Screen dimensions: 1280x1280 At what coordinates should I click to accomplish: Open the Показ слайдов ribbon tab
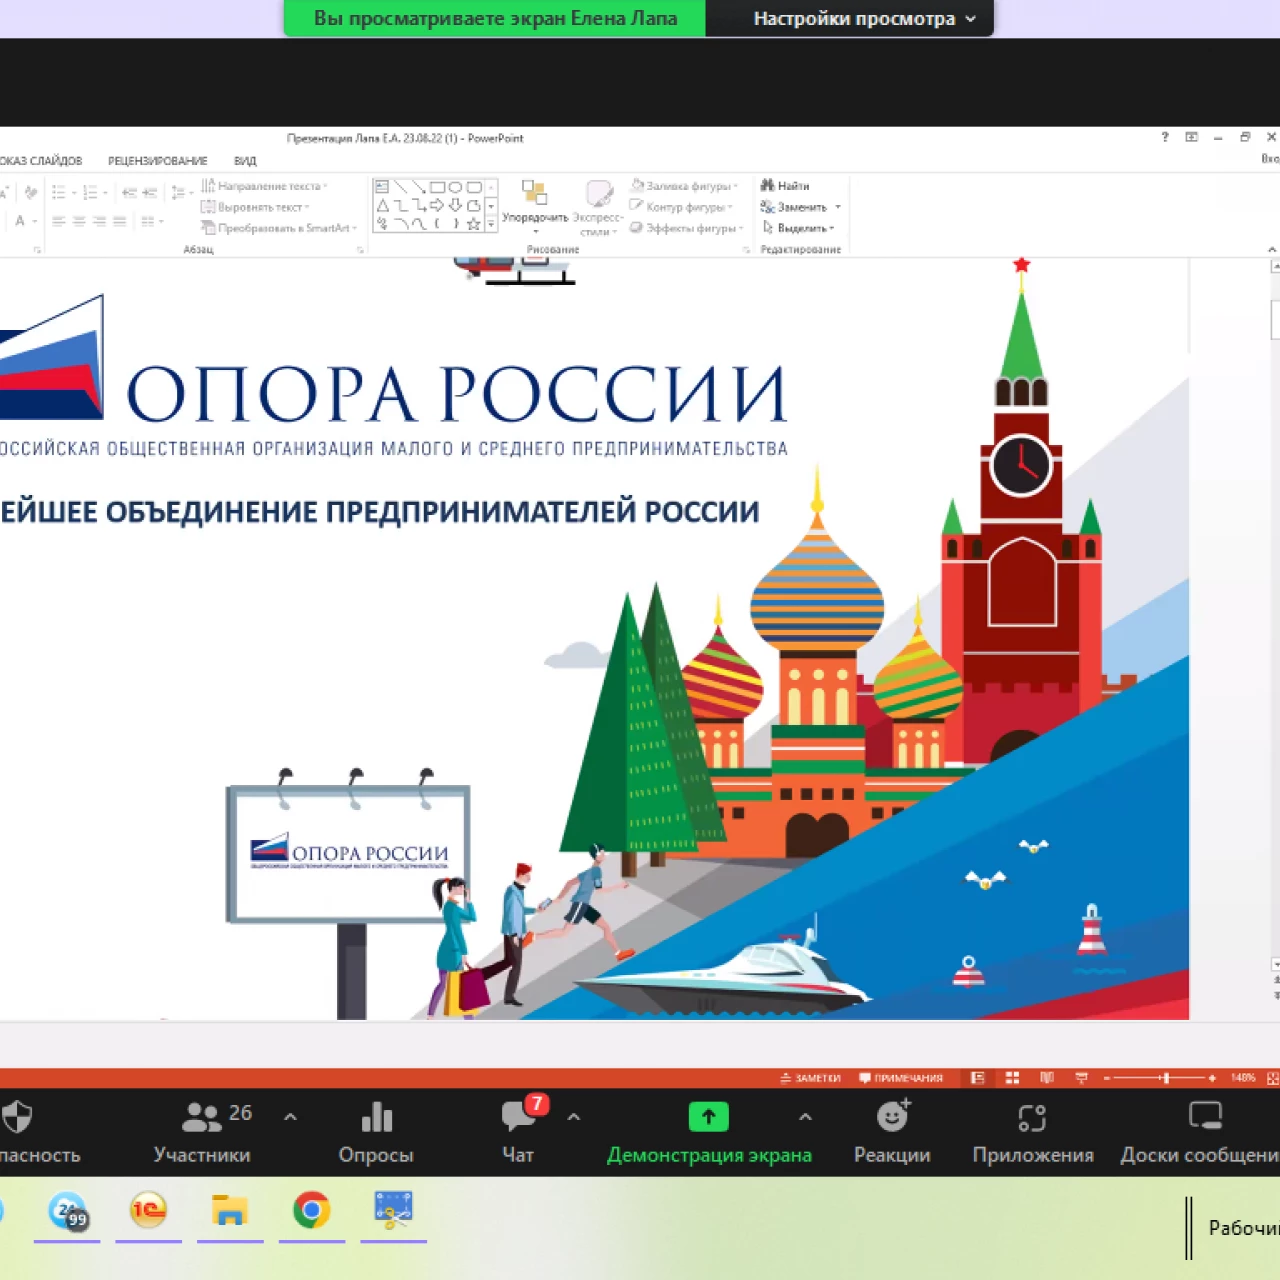41,160
